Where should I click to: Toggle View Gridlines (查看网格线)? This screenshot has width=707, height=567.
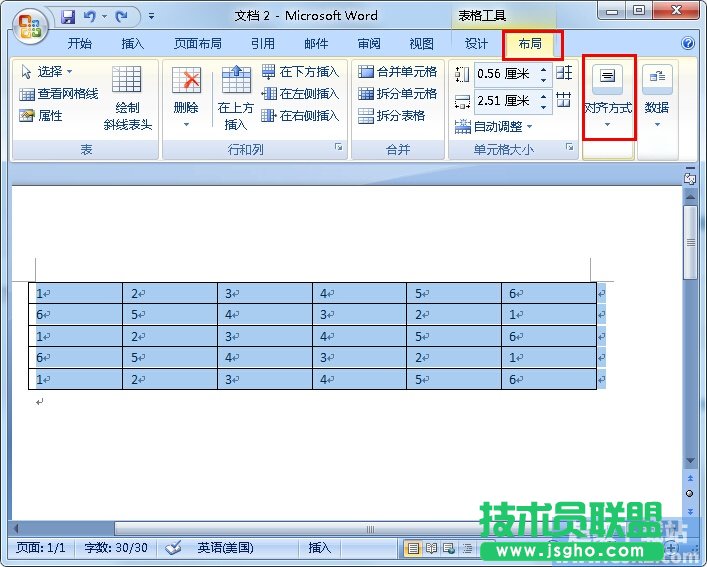(58, 94)
